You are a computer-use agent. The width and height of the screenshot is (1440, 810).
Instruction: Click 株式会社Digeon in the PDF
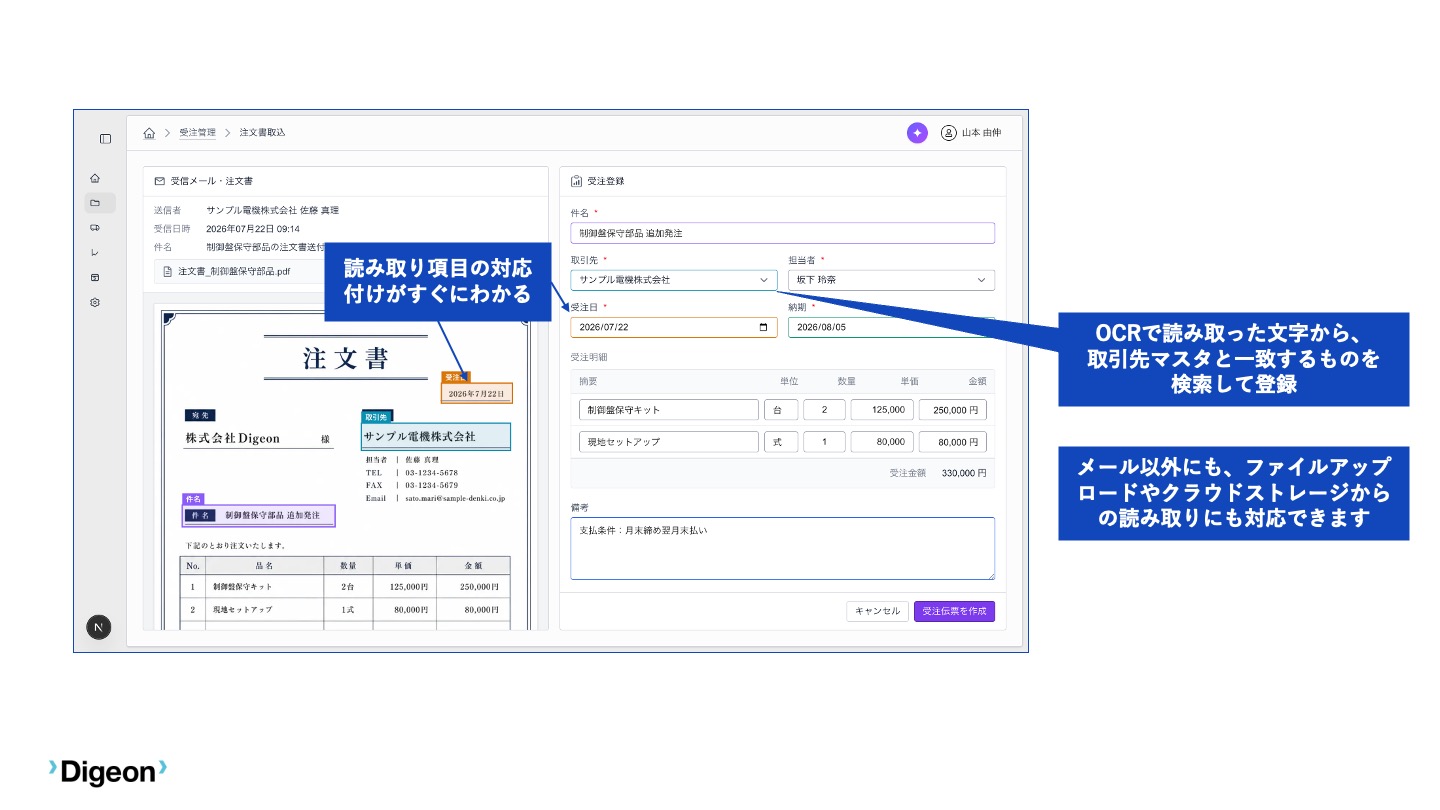[233, 438]
